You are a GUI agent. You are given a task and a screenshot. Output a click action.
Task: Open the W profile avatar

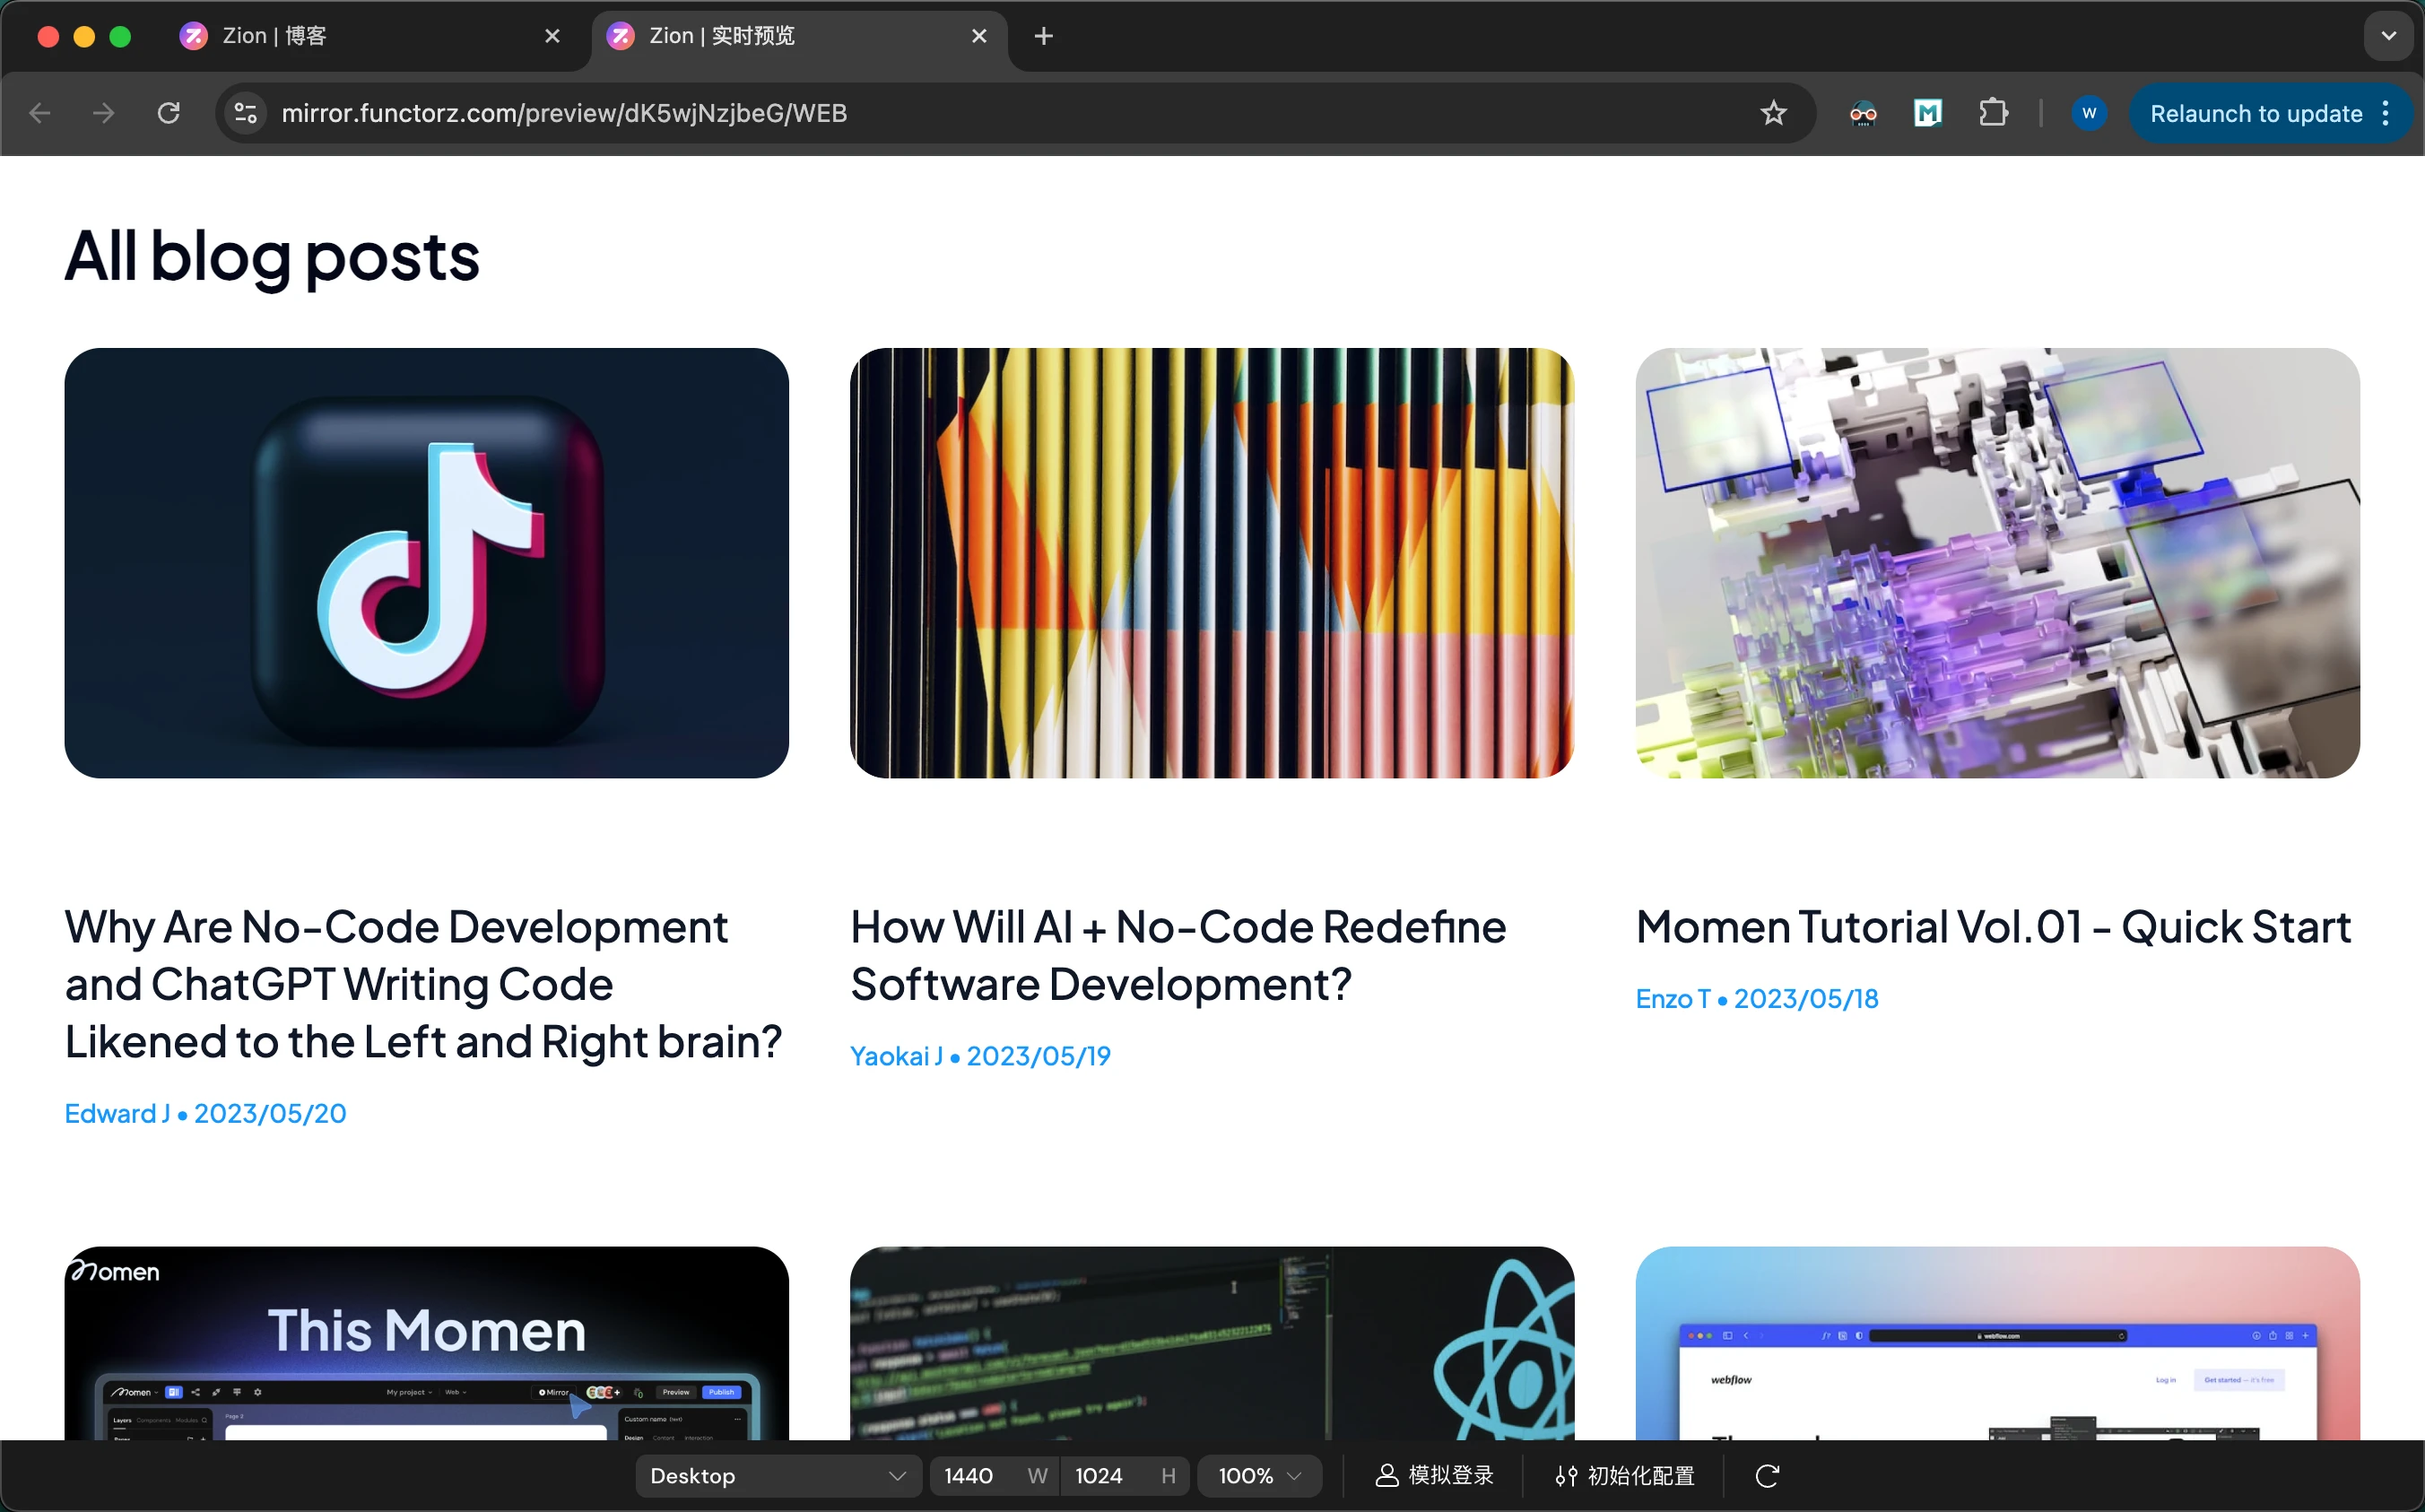coord(2089,113)
